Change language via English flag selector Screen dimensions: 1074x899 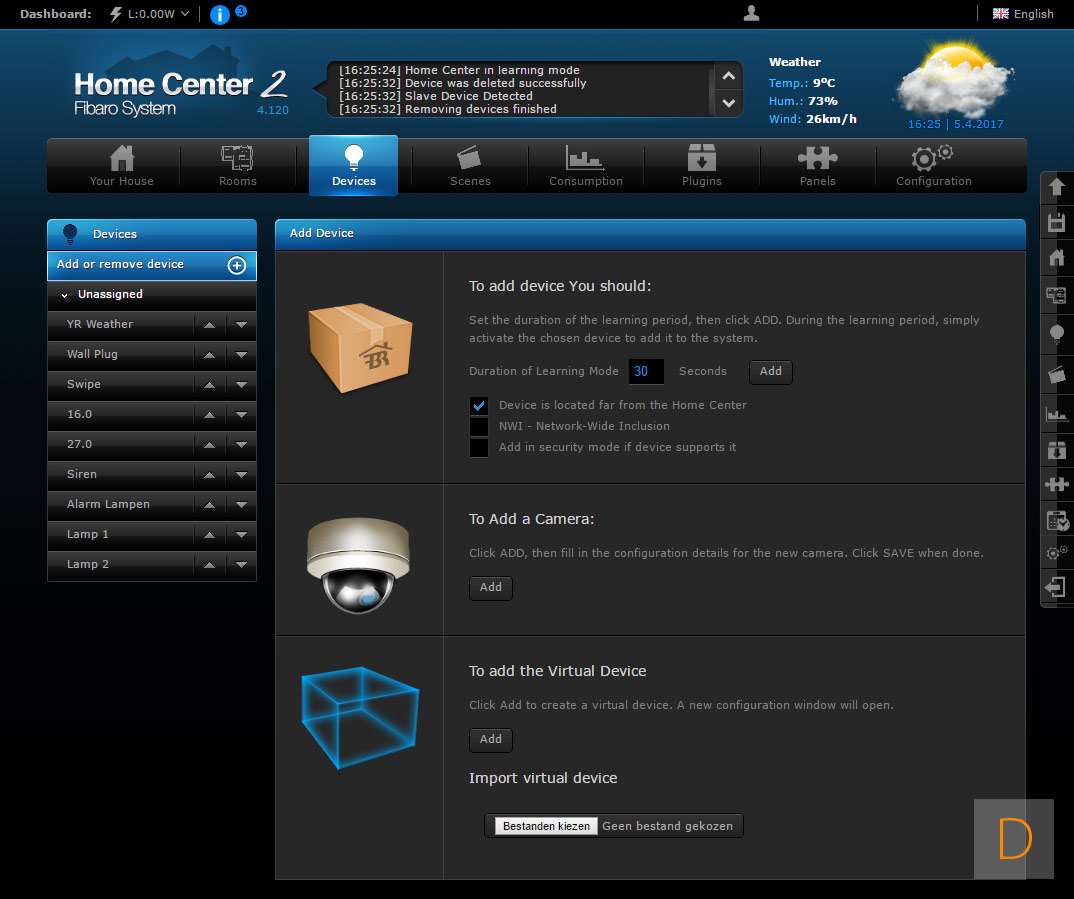click(1023, 14)
